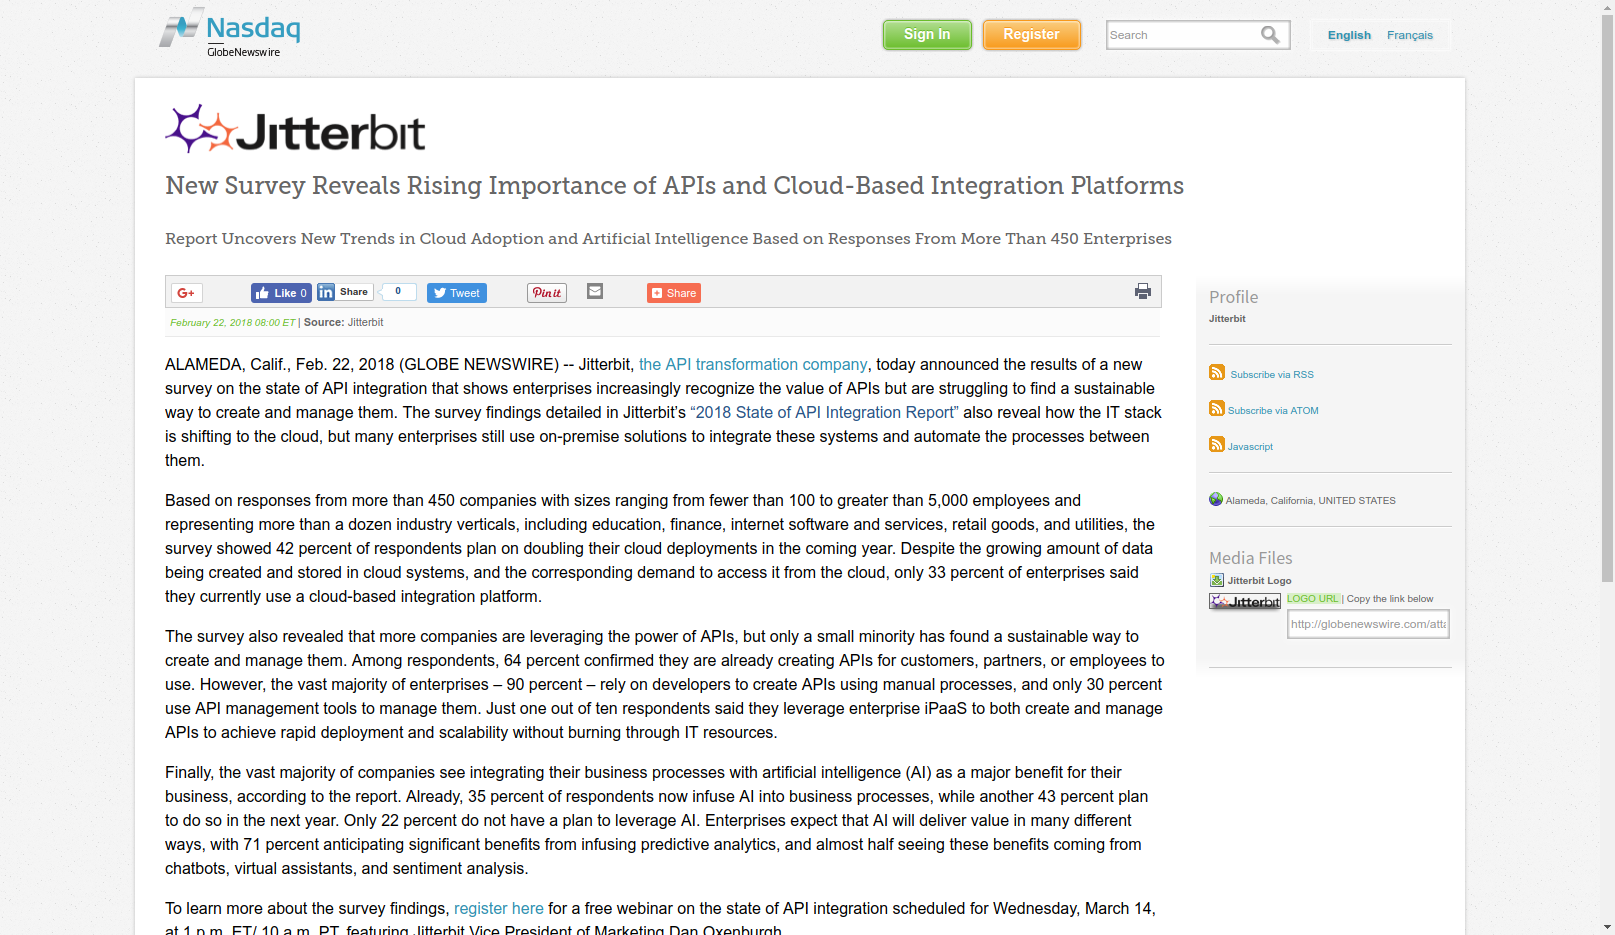Click the article headline title

pyautogui.click(x=674, y=186)
